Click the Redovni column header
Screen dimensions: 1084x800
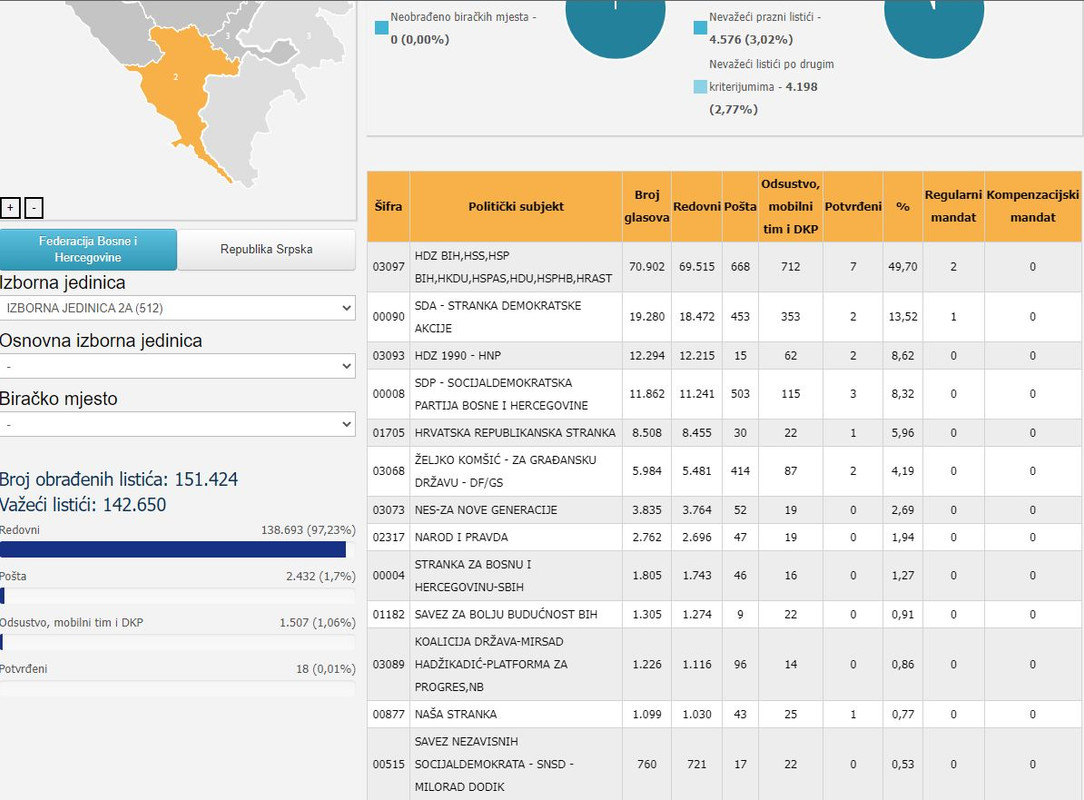[x=697, y=206]
